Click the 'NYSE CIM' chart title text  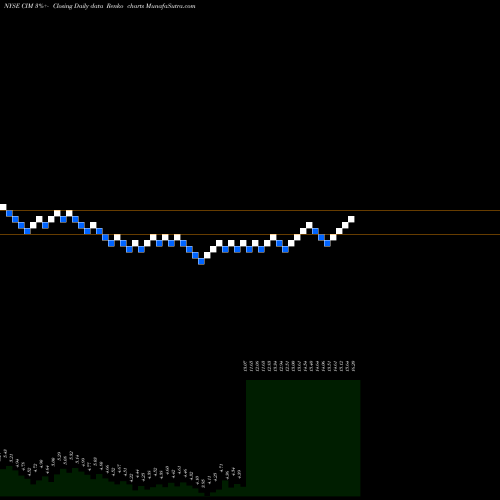click(x=18, y=6)
